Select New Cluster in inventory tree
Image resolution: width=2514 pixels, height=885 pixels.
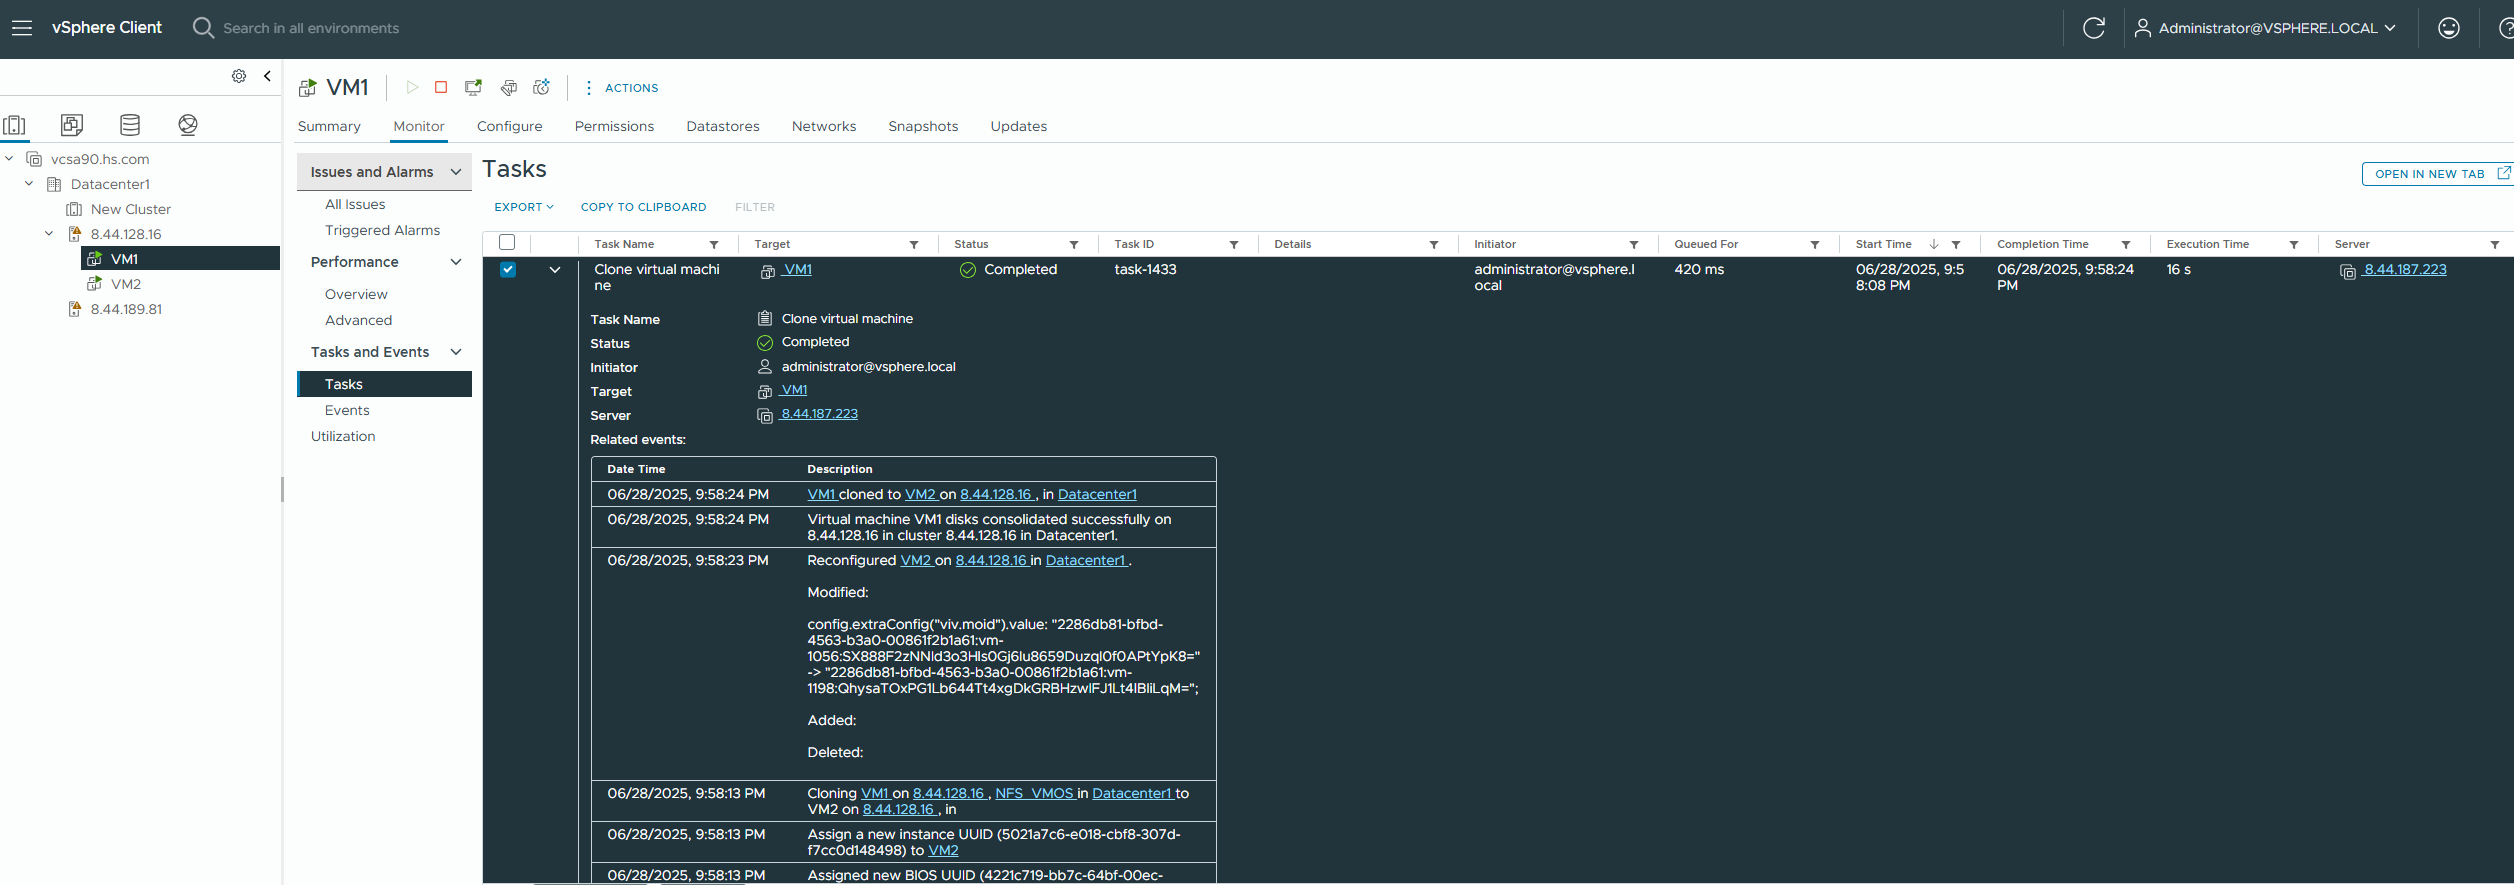[131, 209]
